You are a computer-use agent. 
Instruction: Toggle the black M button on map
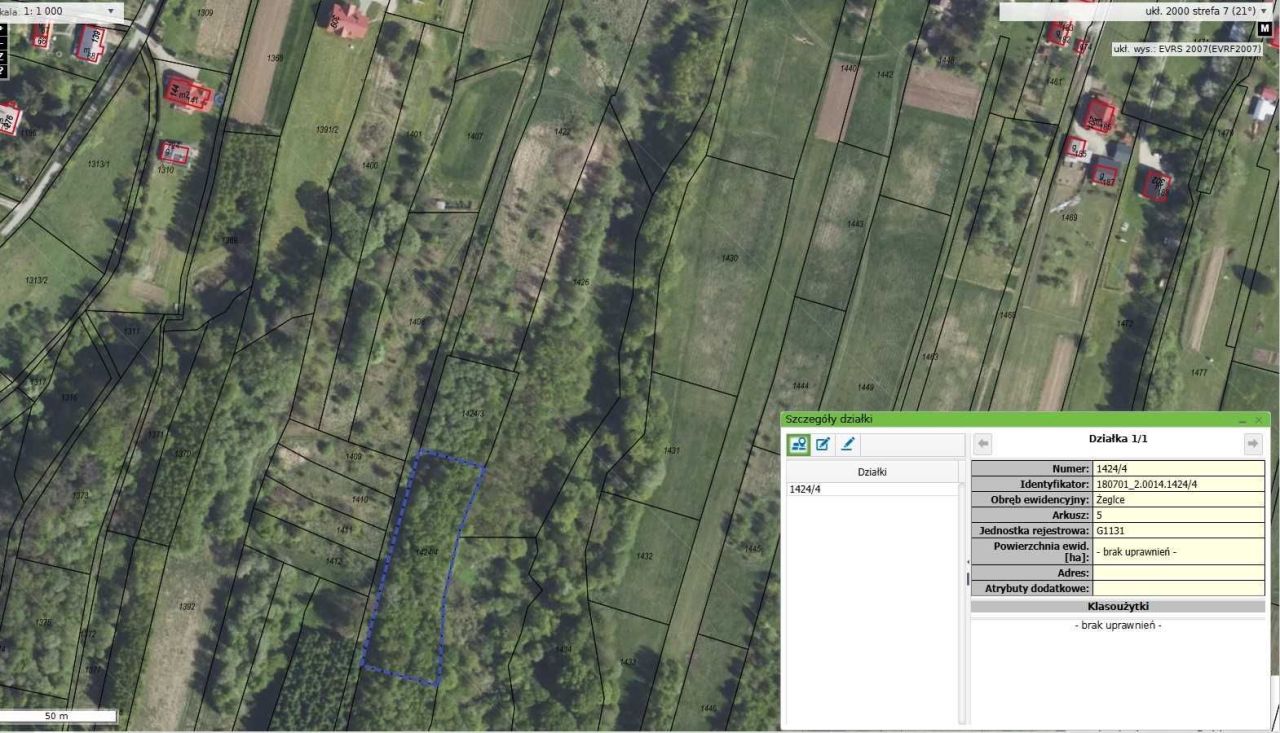click(x=1264, y=29)
